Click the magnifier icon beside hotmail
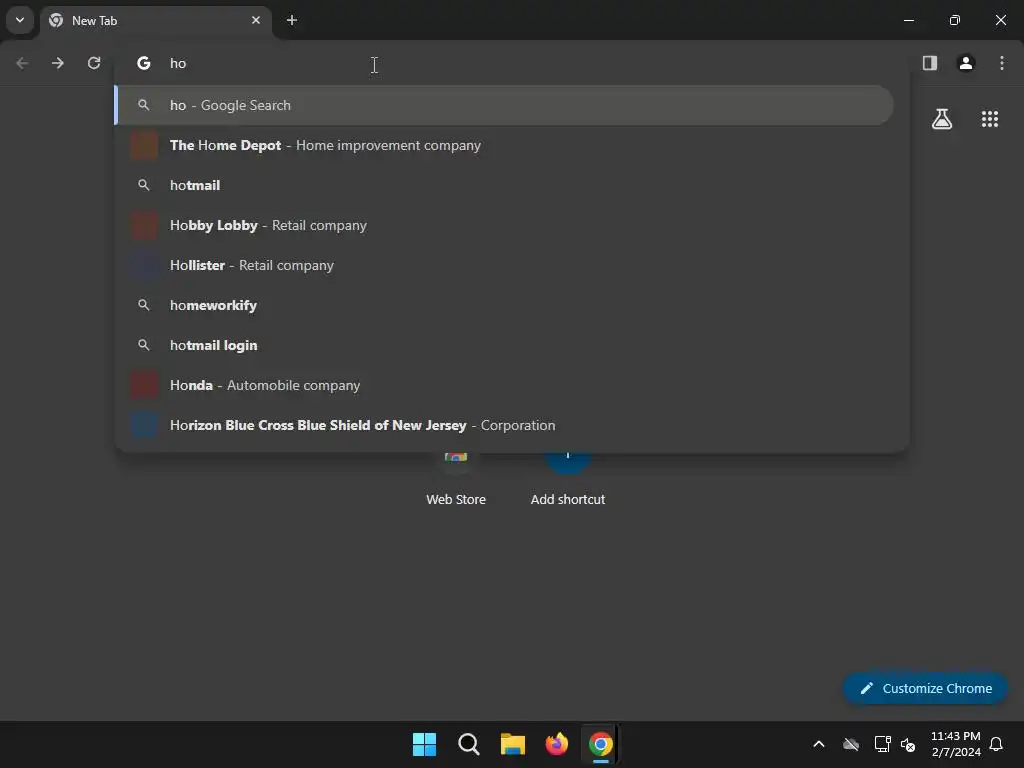The width and height of the screenshot is (1024, 768). 144,185
